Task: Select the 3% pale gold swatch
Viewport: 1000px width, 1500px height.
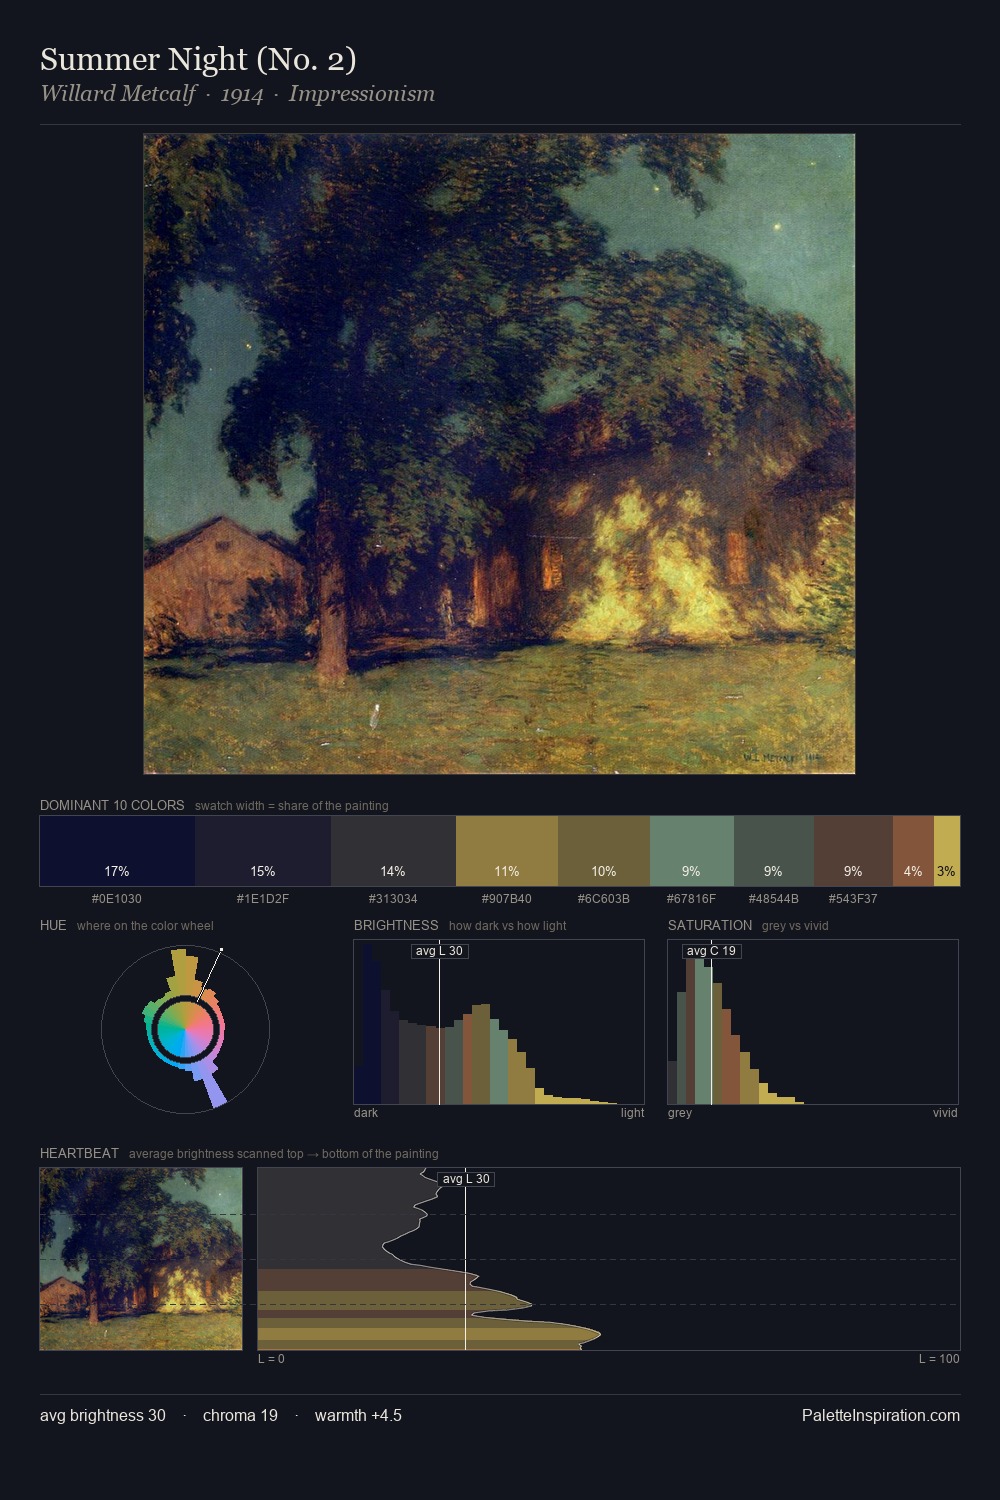Action: click(947, 851)
